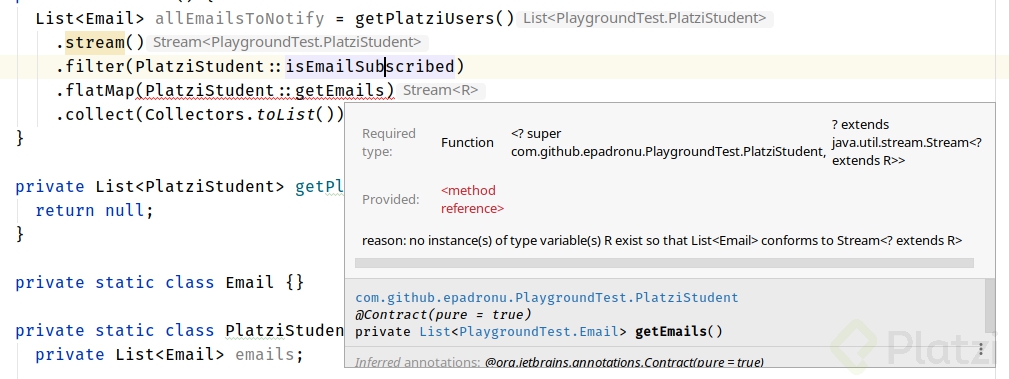Click the 'emails' field name
Image resolution: width=1009 pixels, height=379 pixels.
pyautogui.click(x=265, y=355)
